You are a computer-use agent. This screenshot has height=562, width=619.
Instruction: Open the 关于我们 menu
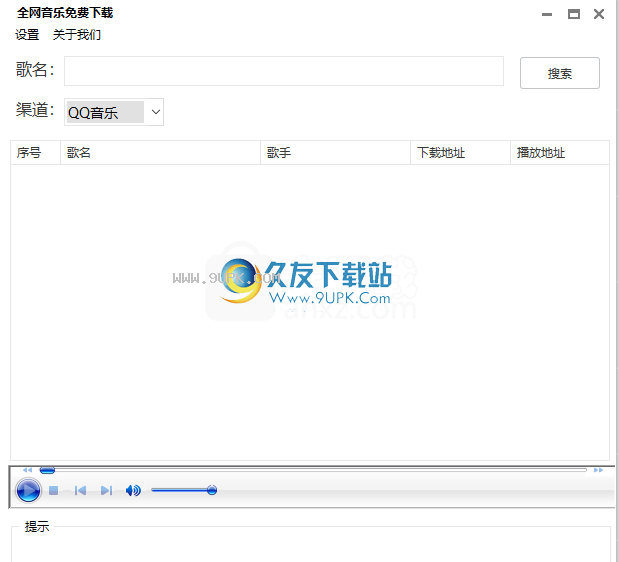point(77,35)
